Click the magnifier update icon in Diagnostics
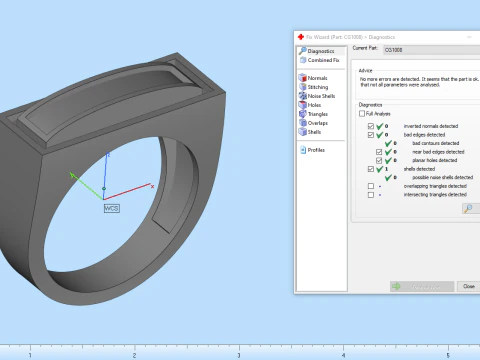The height and width of the screenshot is (360, 480). 469,209
